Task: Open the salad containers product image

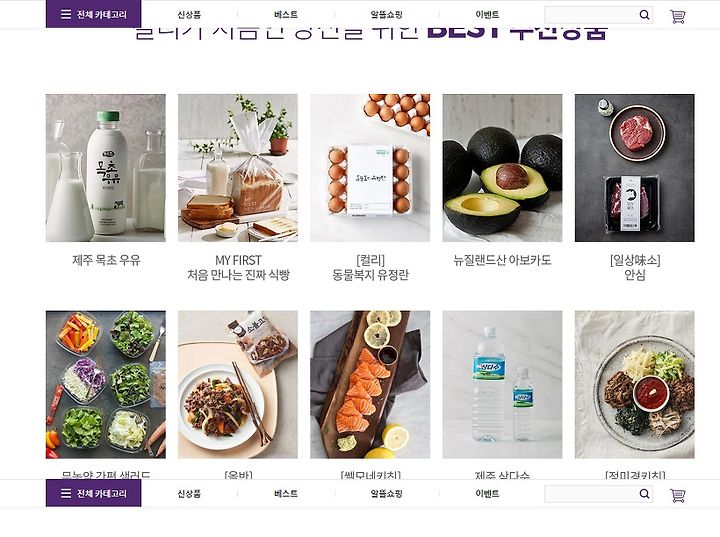Action: 106,384
